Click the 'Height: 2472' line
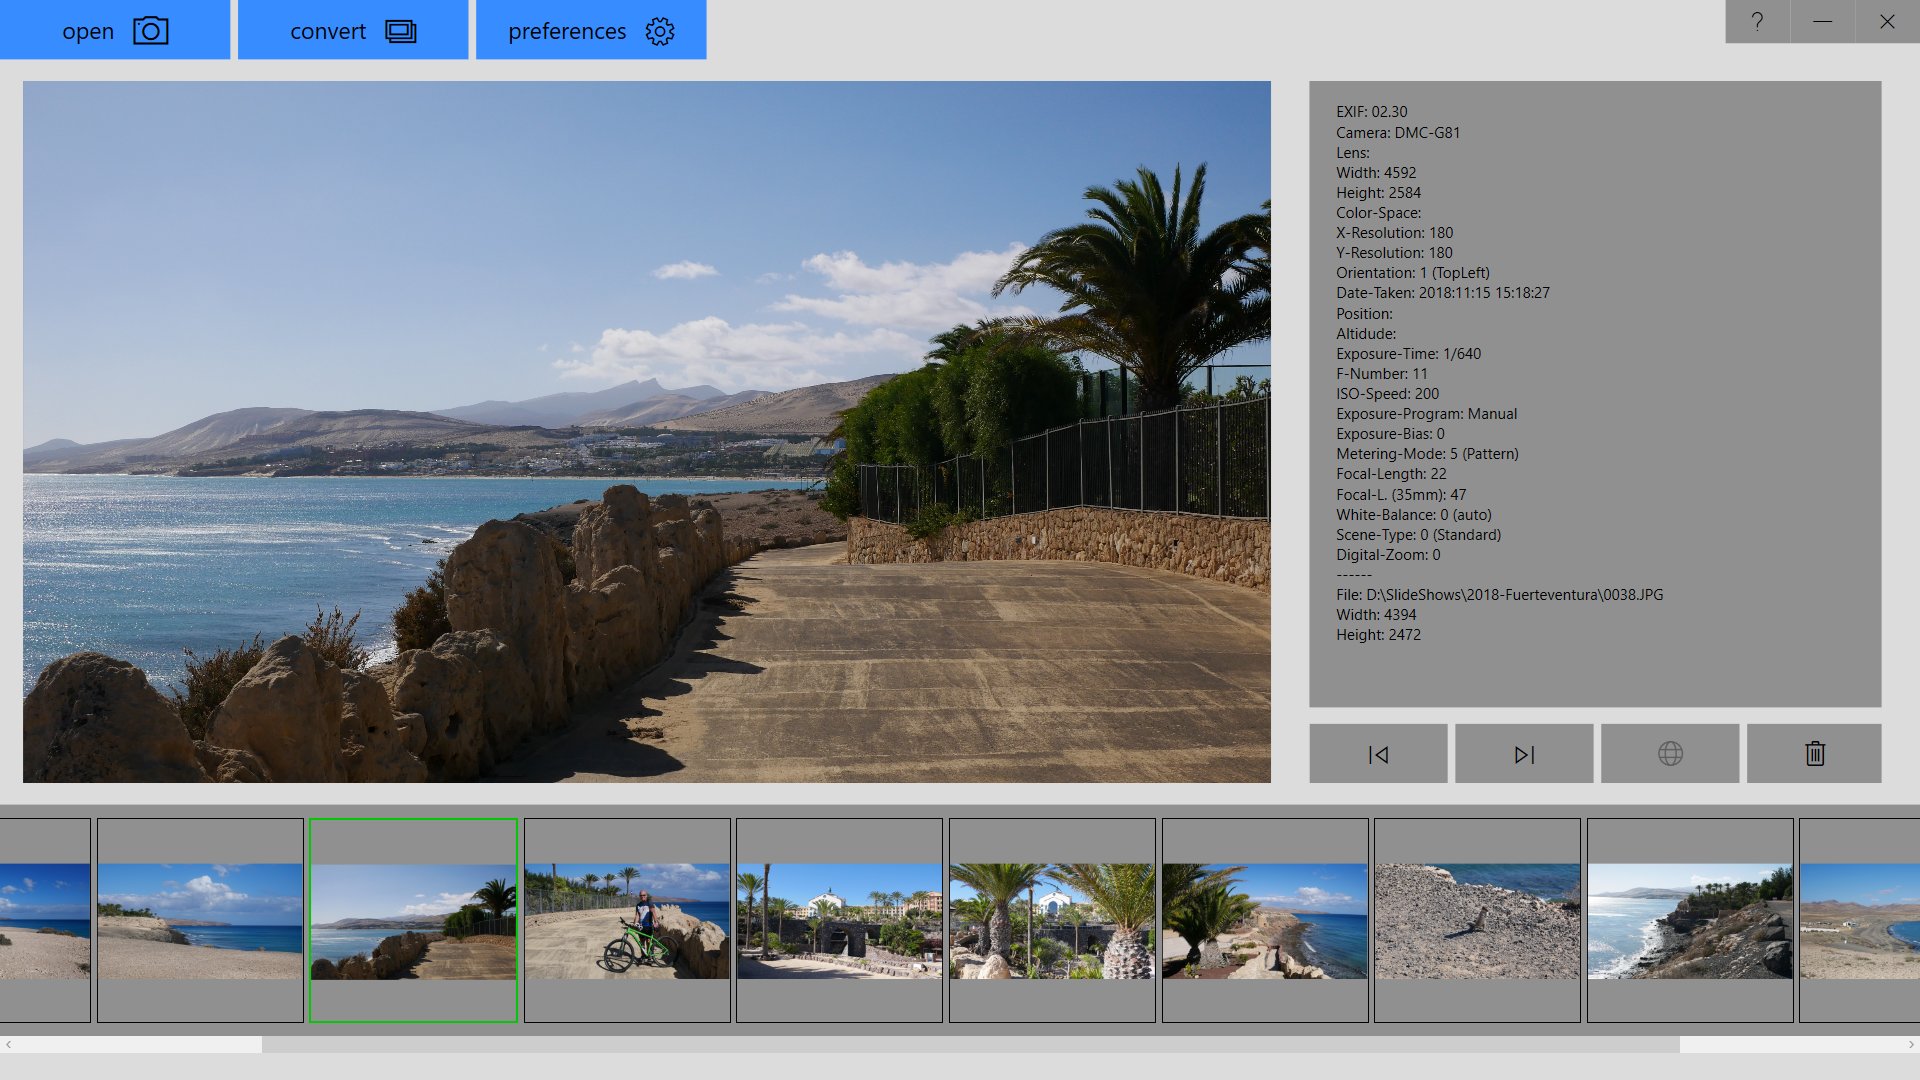1920x1080 pixels. 1378,635
